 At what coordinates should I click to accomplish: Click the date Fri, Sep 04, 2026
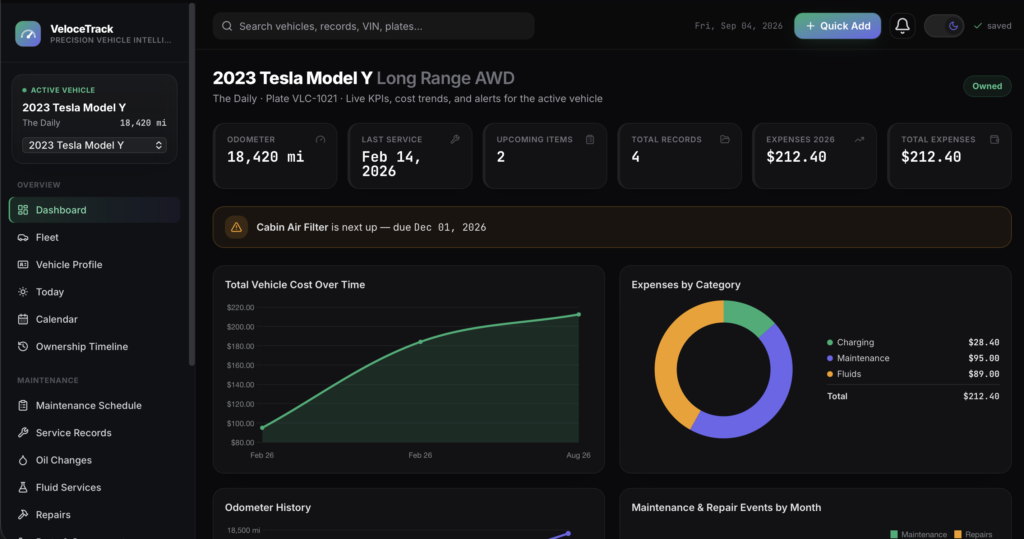point(738,26)
